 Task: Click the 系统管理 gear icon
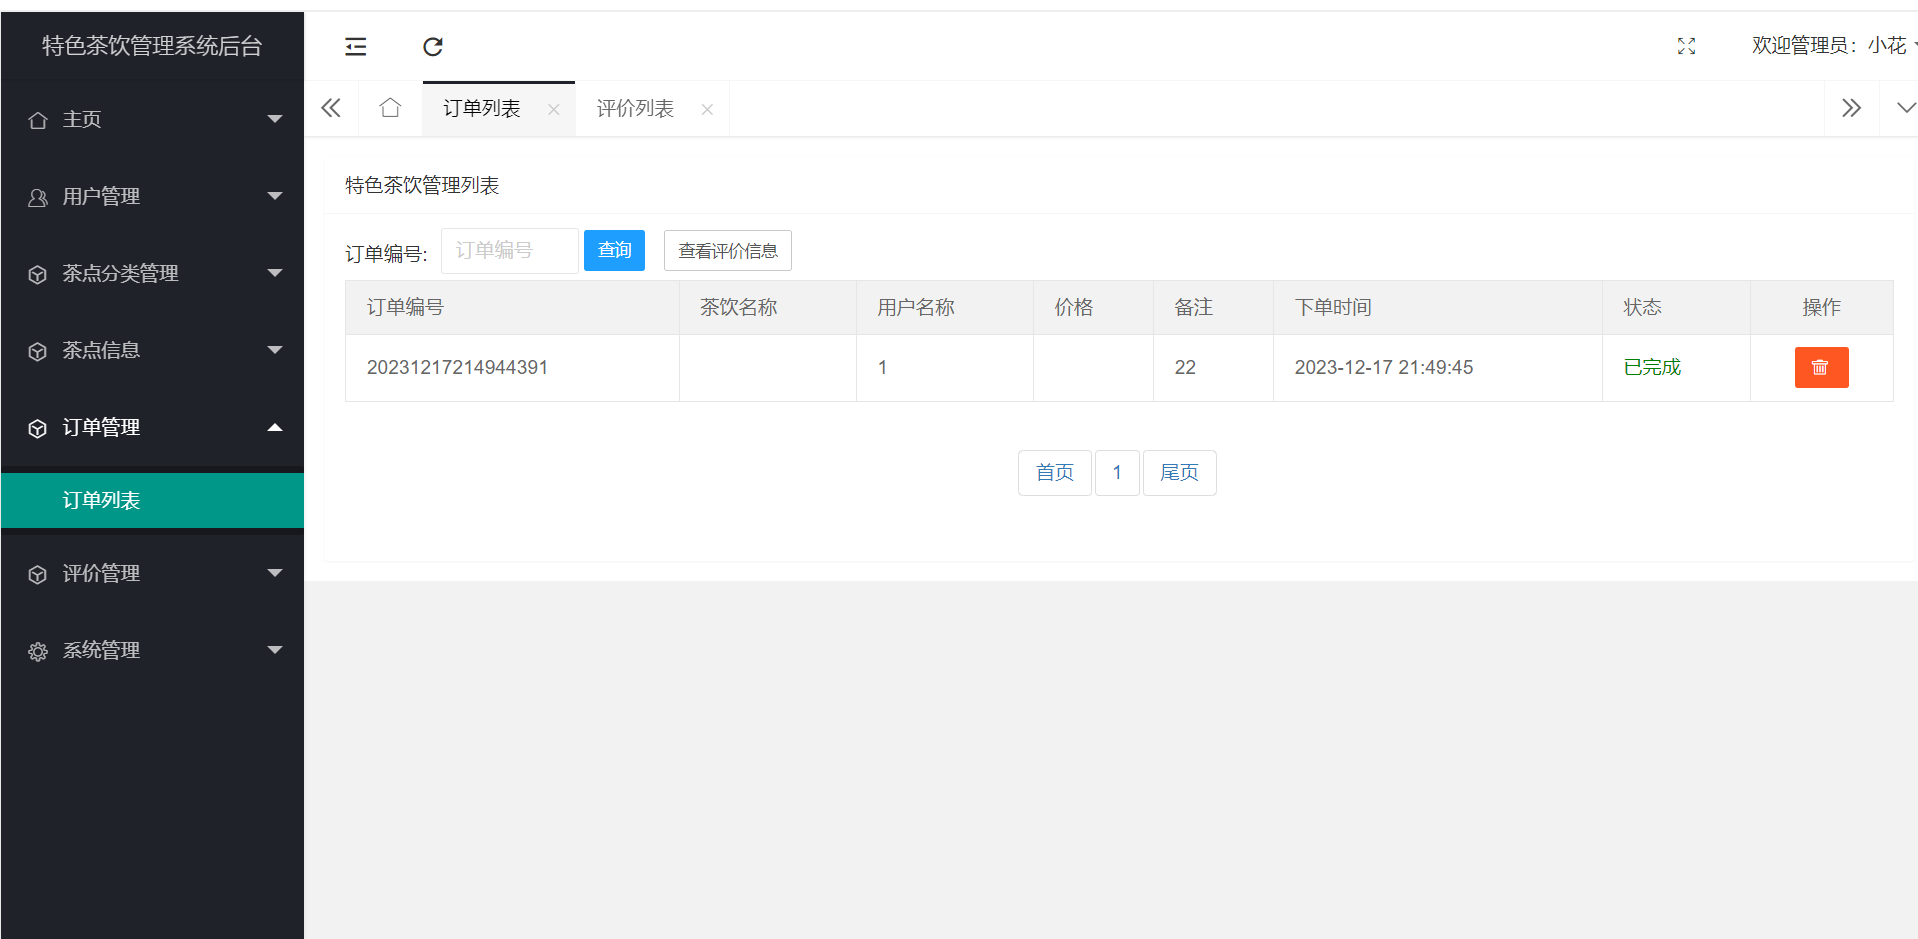(37, 650)
